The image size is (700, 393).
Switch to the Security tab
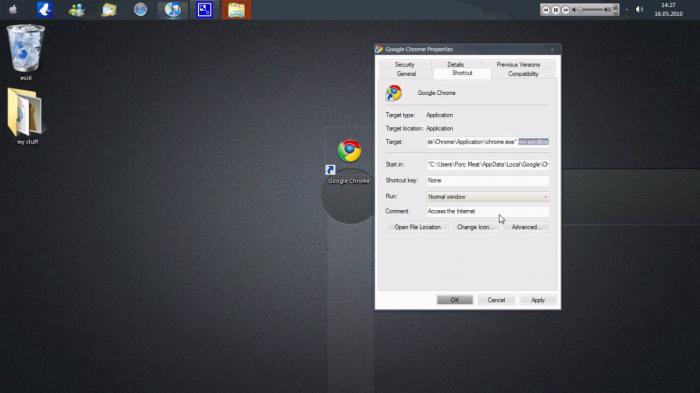click(404, 65)
